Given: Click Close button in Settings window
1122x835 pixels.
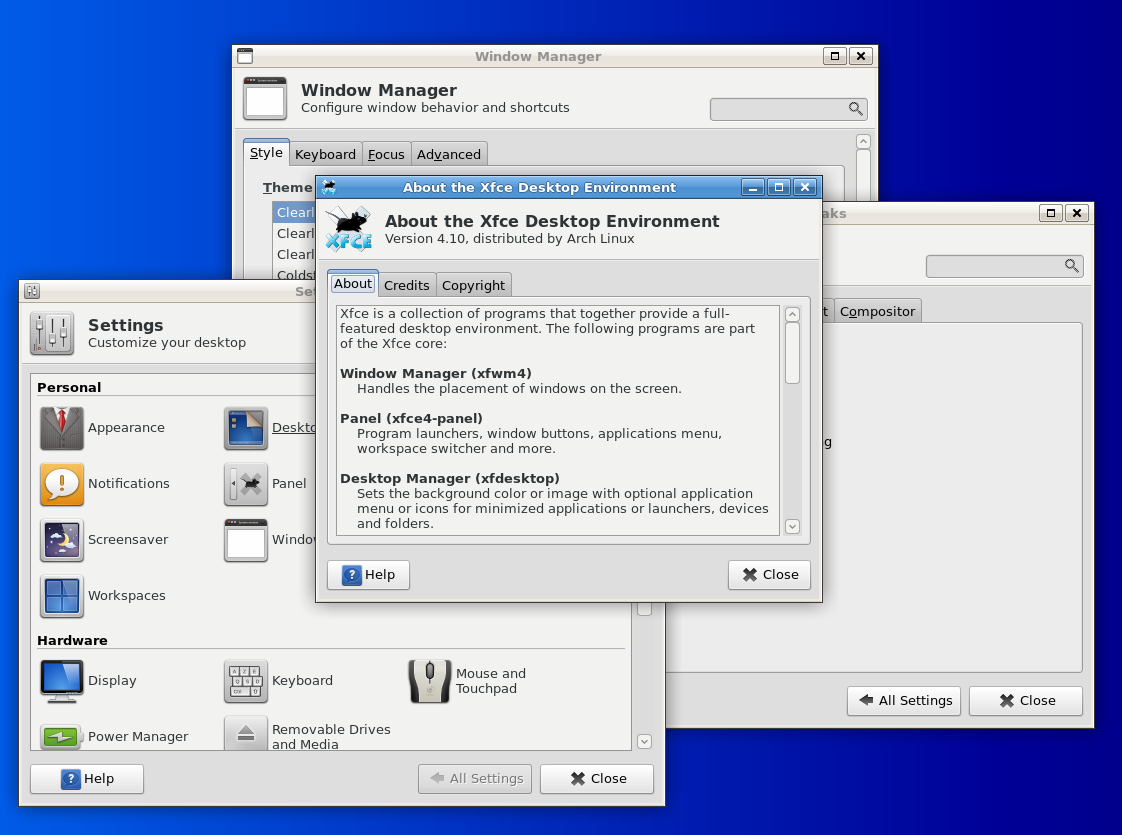Looking at the screenshot, I should pos(597,778).
